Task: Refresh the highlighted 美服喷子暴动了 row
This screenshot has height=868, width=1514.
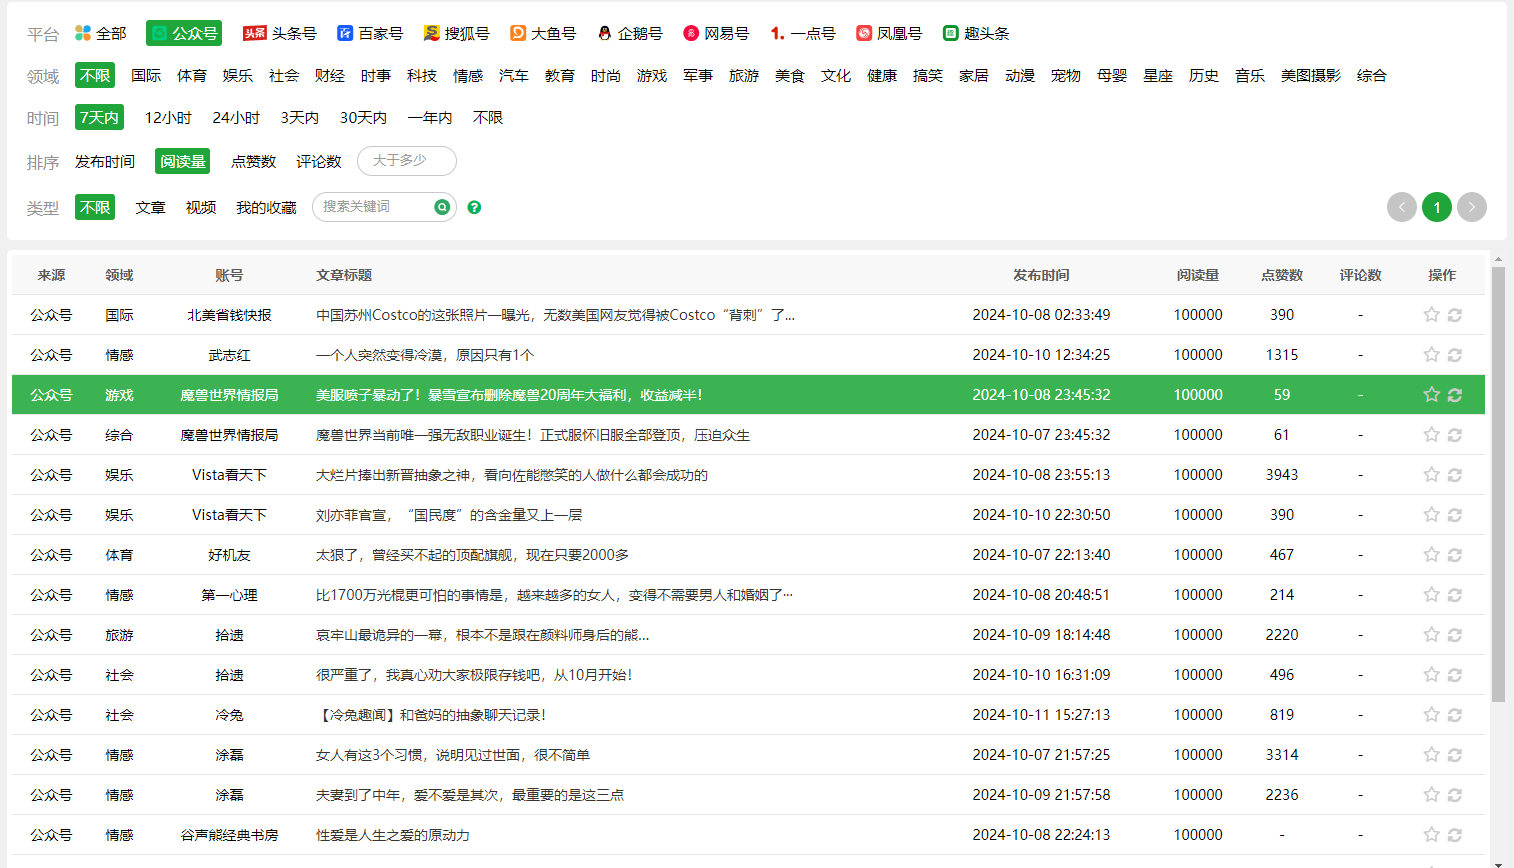Action: [1455, 395]
